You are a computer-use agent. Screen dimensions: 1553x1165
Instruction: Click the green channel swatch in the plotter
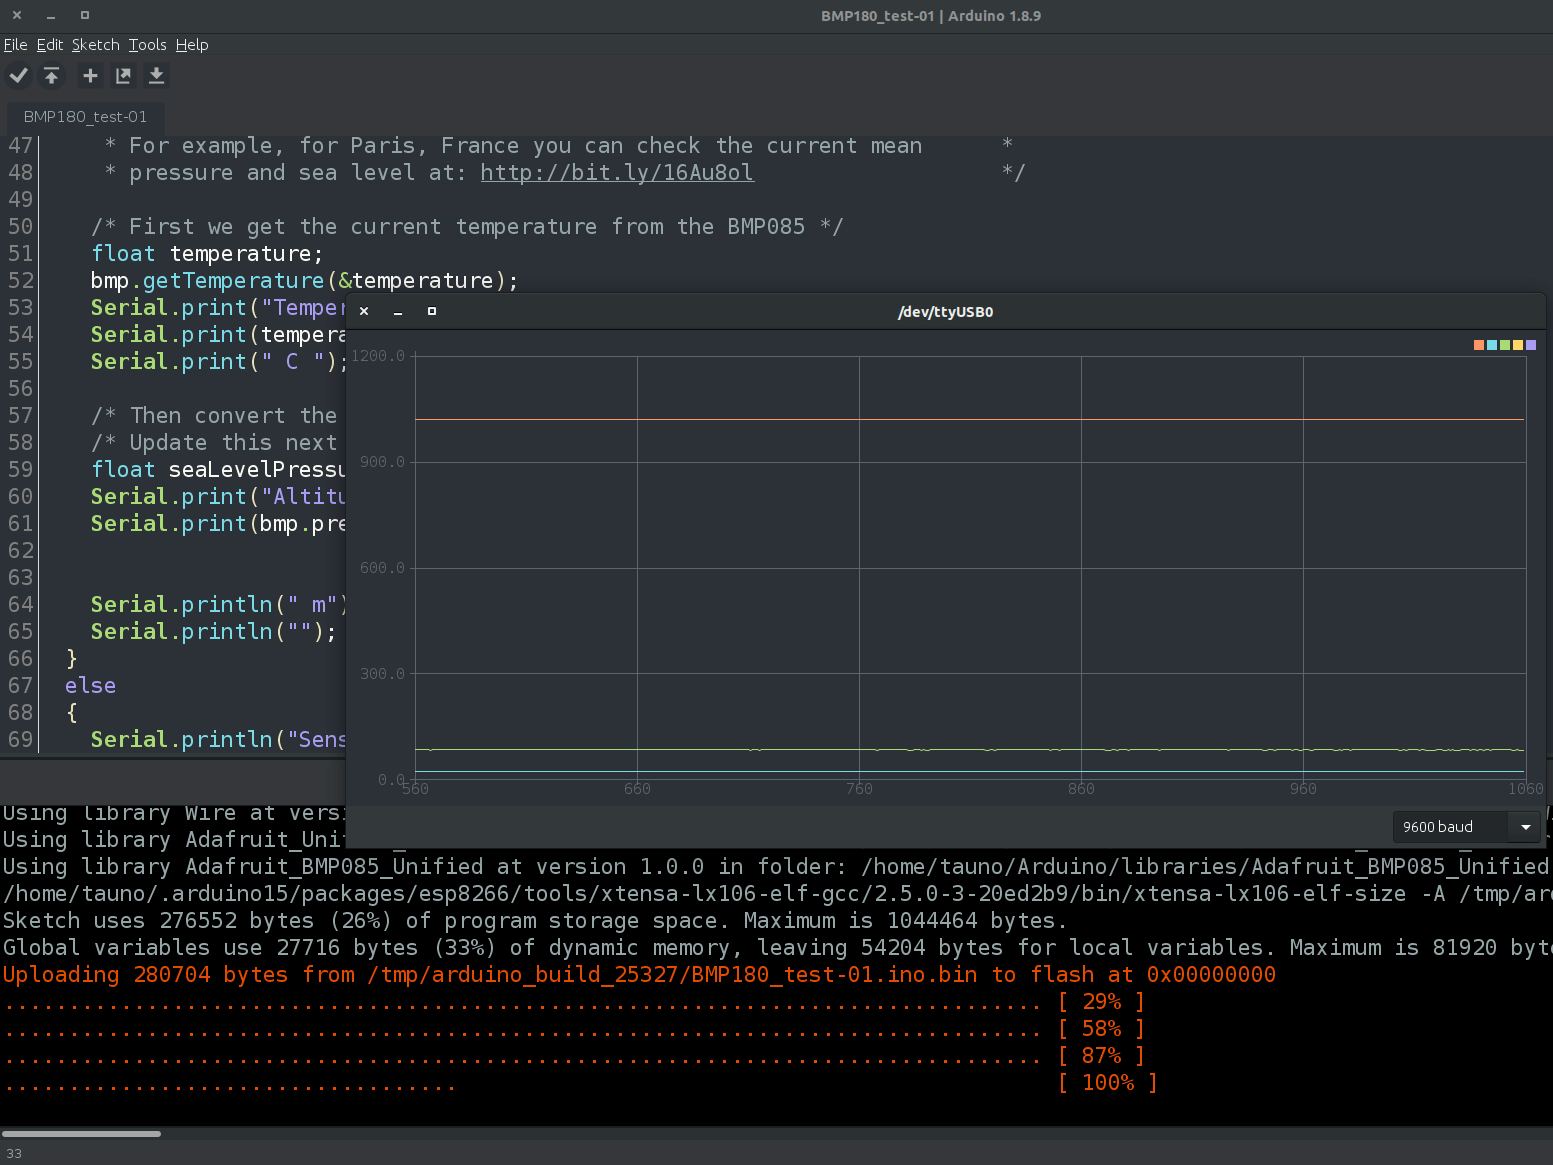(1505, 344)
